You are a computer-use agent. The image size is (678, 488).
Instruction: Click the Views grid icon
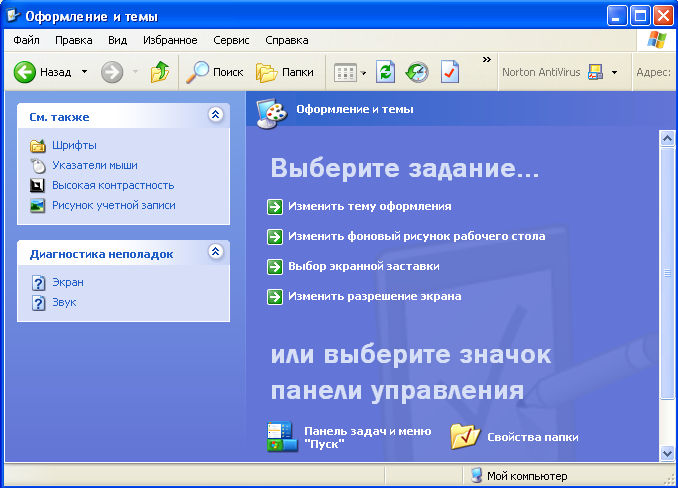pos(345,73)
